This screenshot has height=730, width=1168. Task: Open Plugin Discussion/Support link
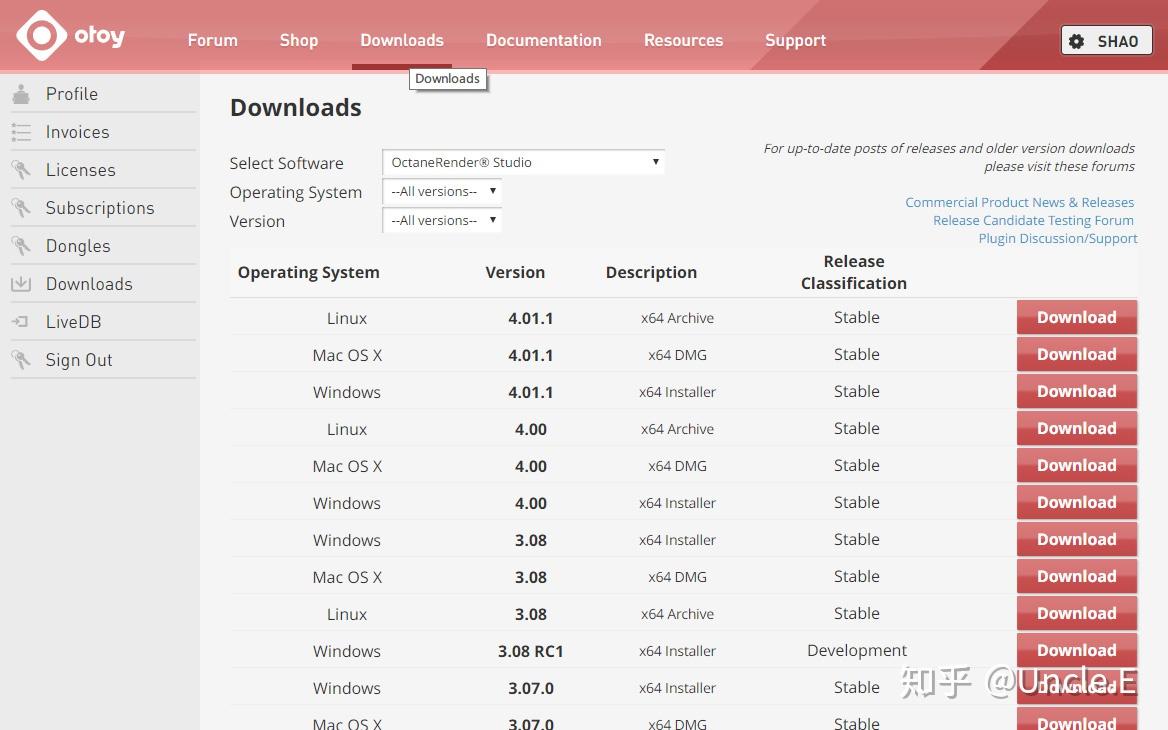(x=1058, y=238)
